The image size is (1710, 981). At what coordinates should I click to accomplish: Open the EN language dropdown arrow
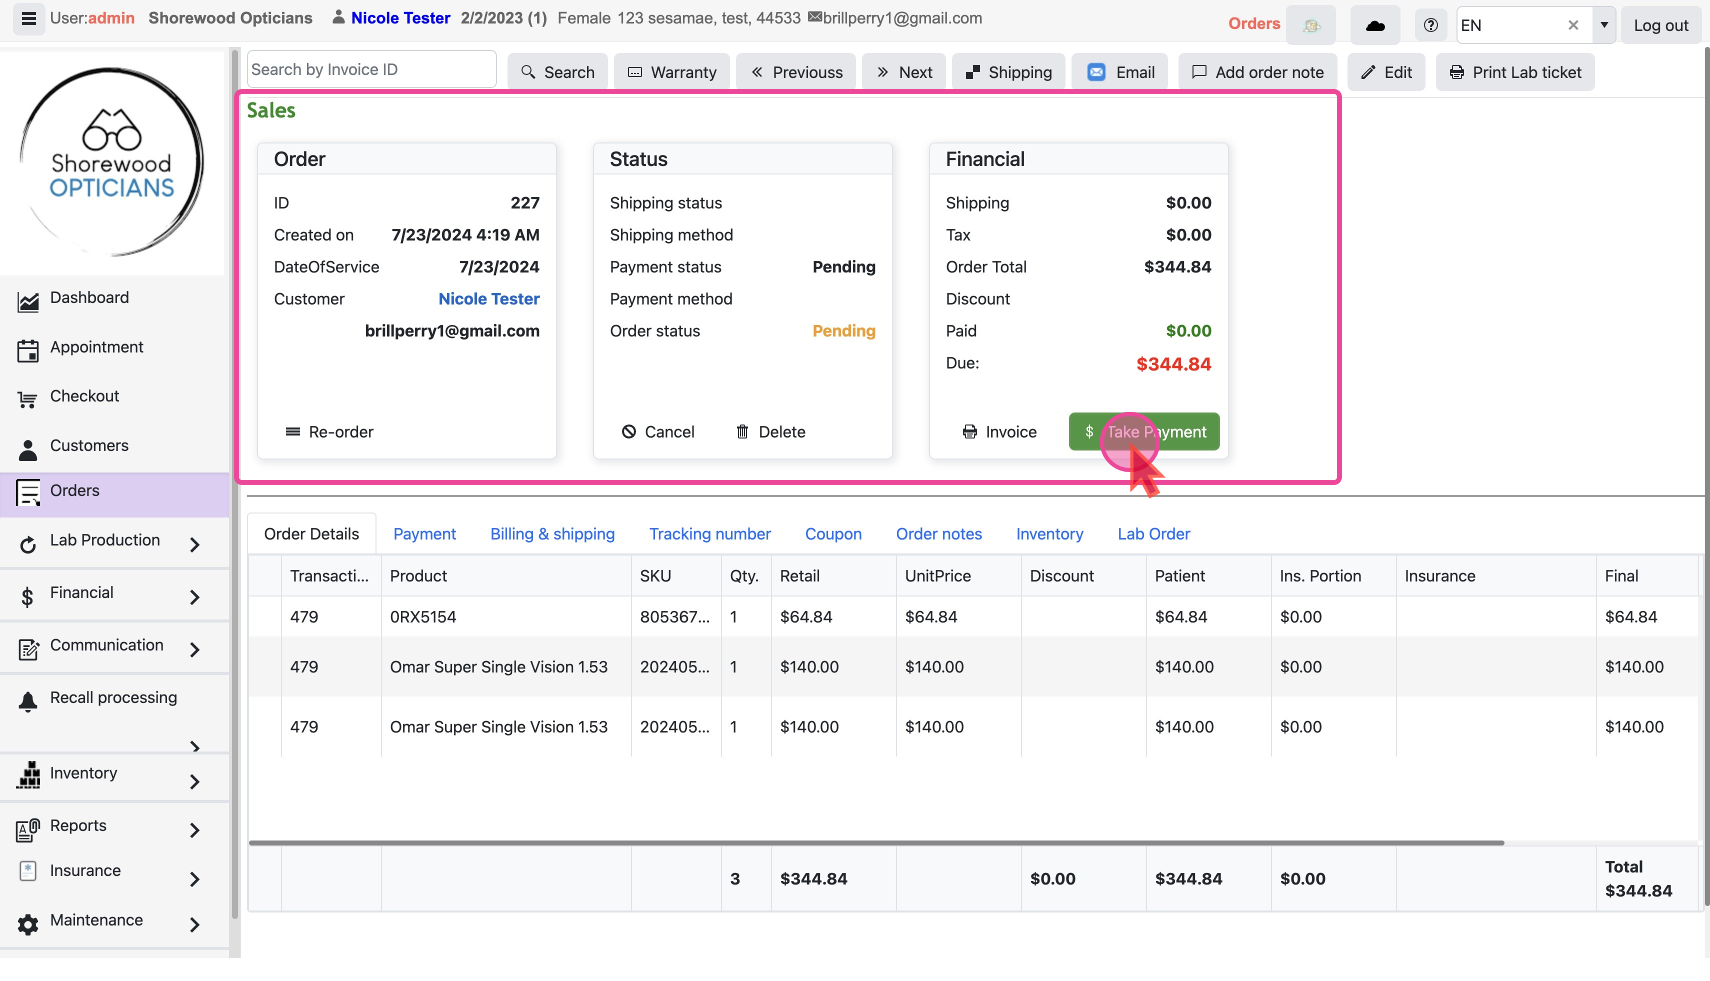[1604, 25]
